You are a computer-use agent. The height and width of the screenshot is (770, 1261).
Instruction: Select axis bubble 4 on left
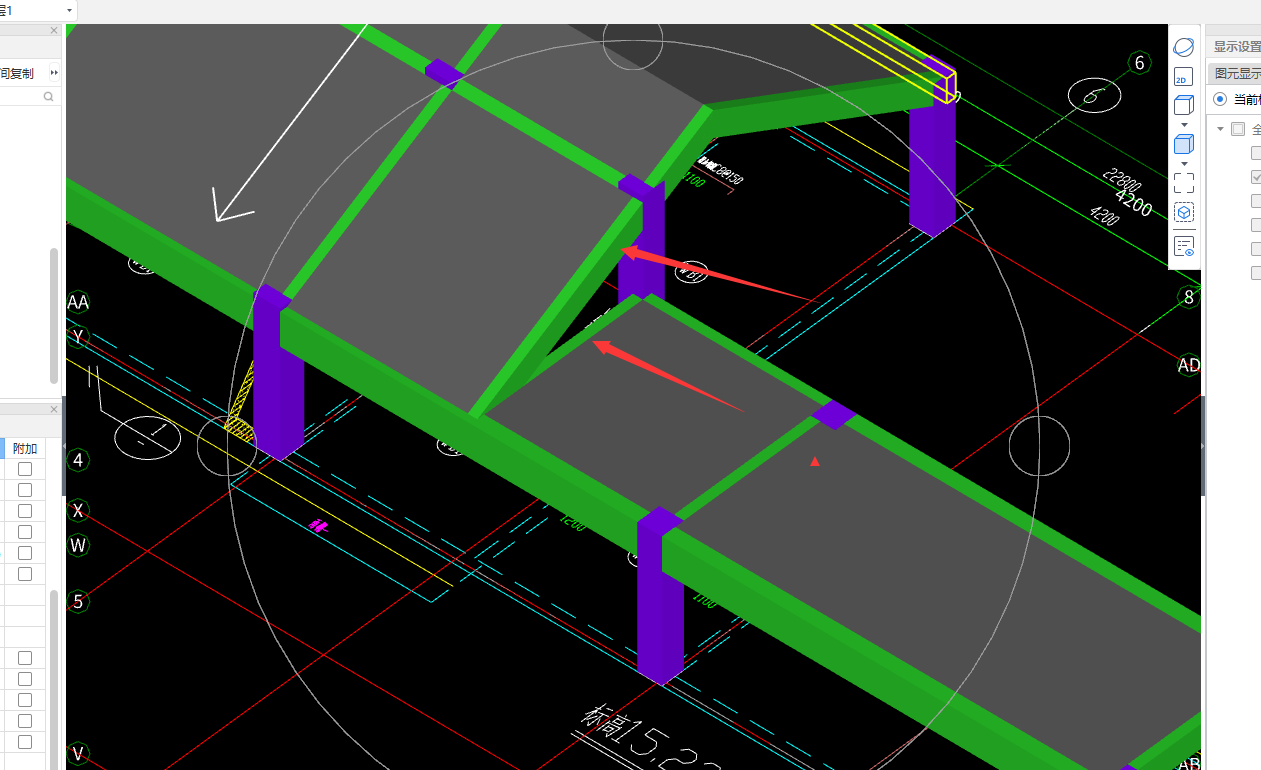coord(78,461)
